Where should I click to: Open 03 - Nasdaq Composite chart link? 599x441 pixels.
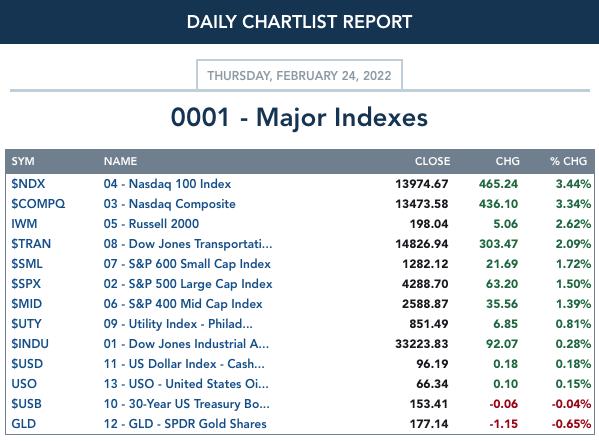(x=170, y=204)
